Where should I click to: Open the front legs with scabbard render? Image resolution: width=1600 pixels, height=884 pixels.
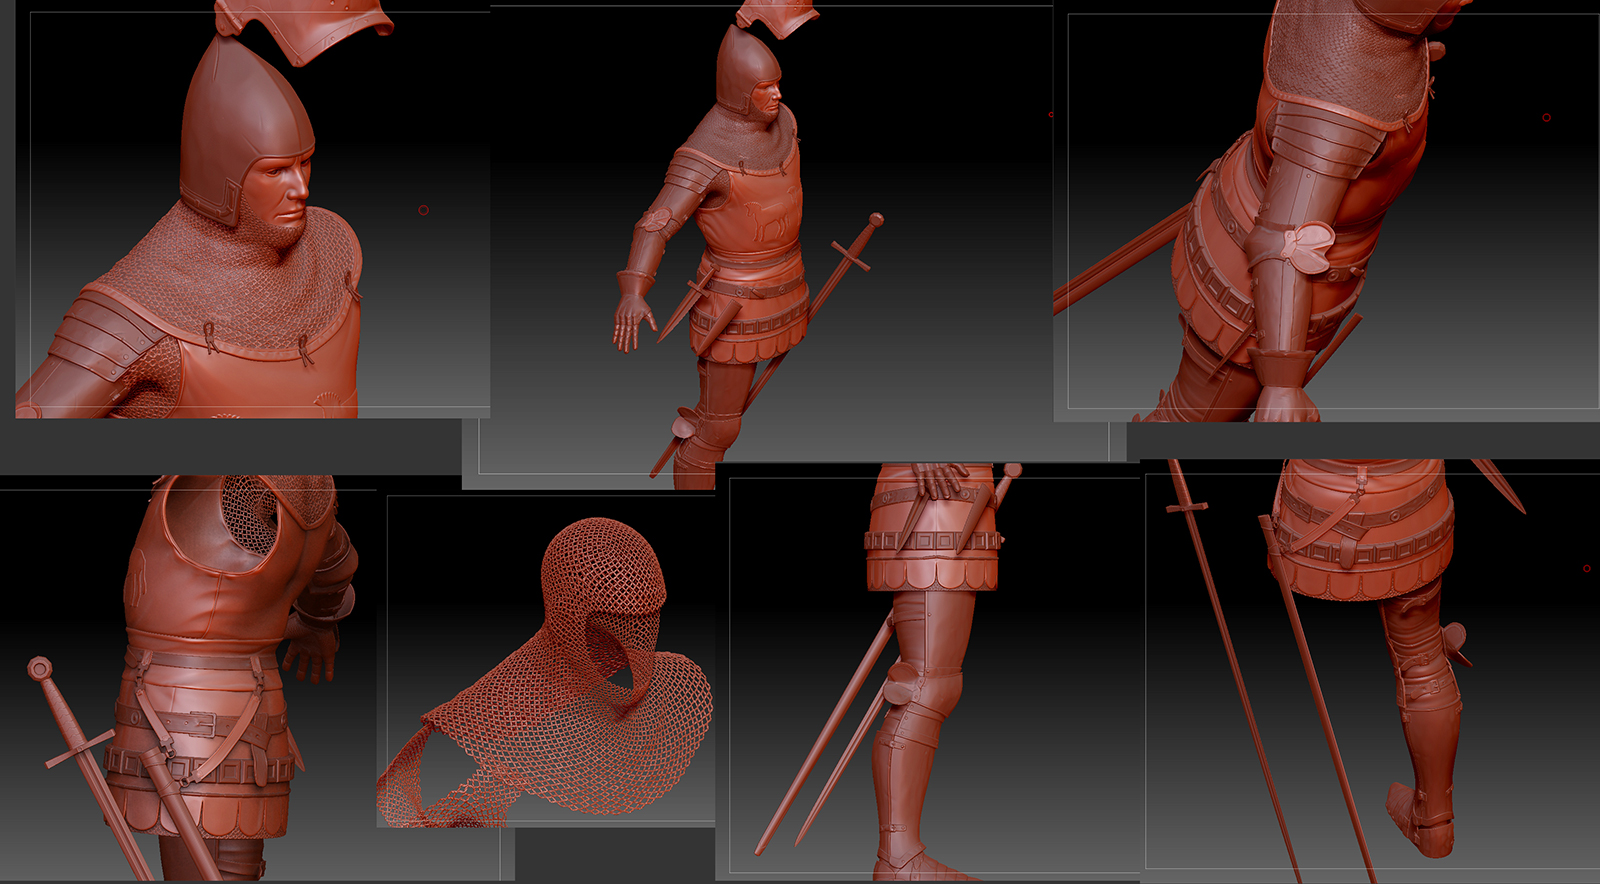(928, 672)
